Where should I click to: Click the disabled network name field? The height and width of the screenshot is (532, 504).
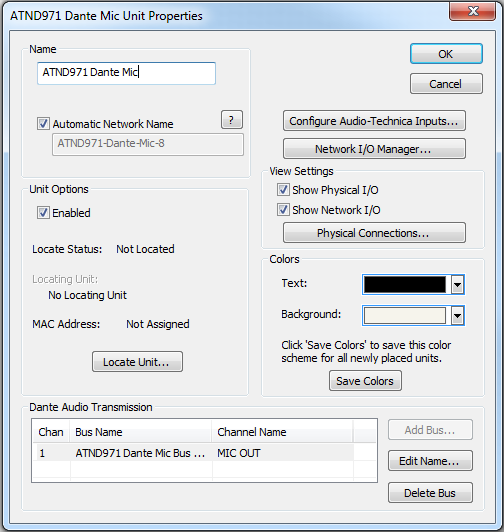pyautogui.click(x=148, y=144)
